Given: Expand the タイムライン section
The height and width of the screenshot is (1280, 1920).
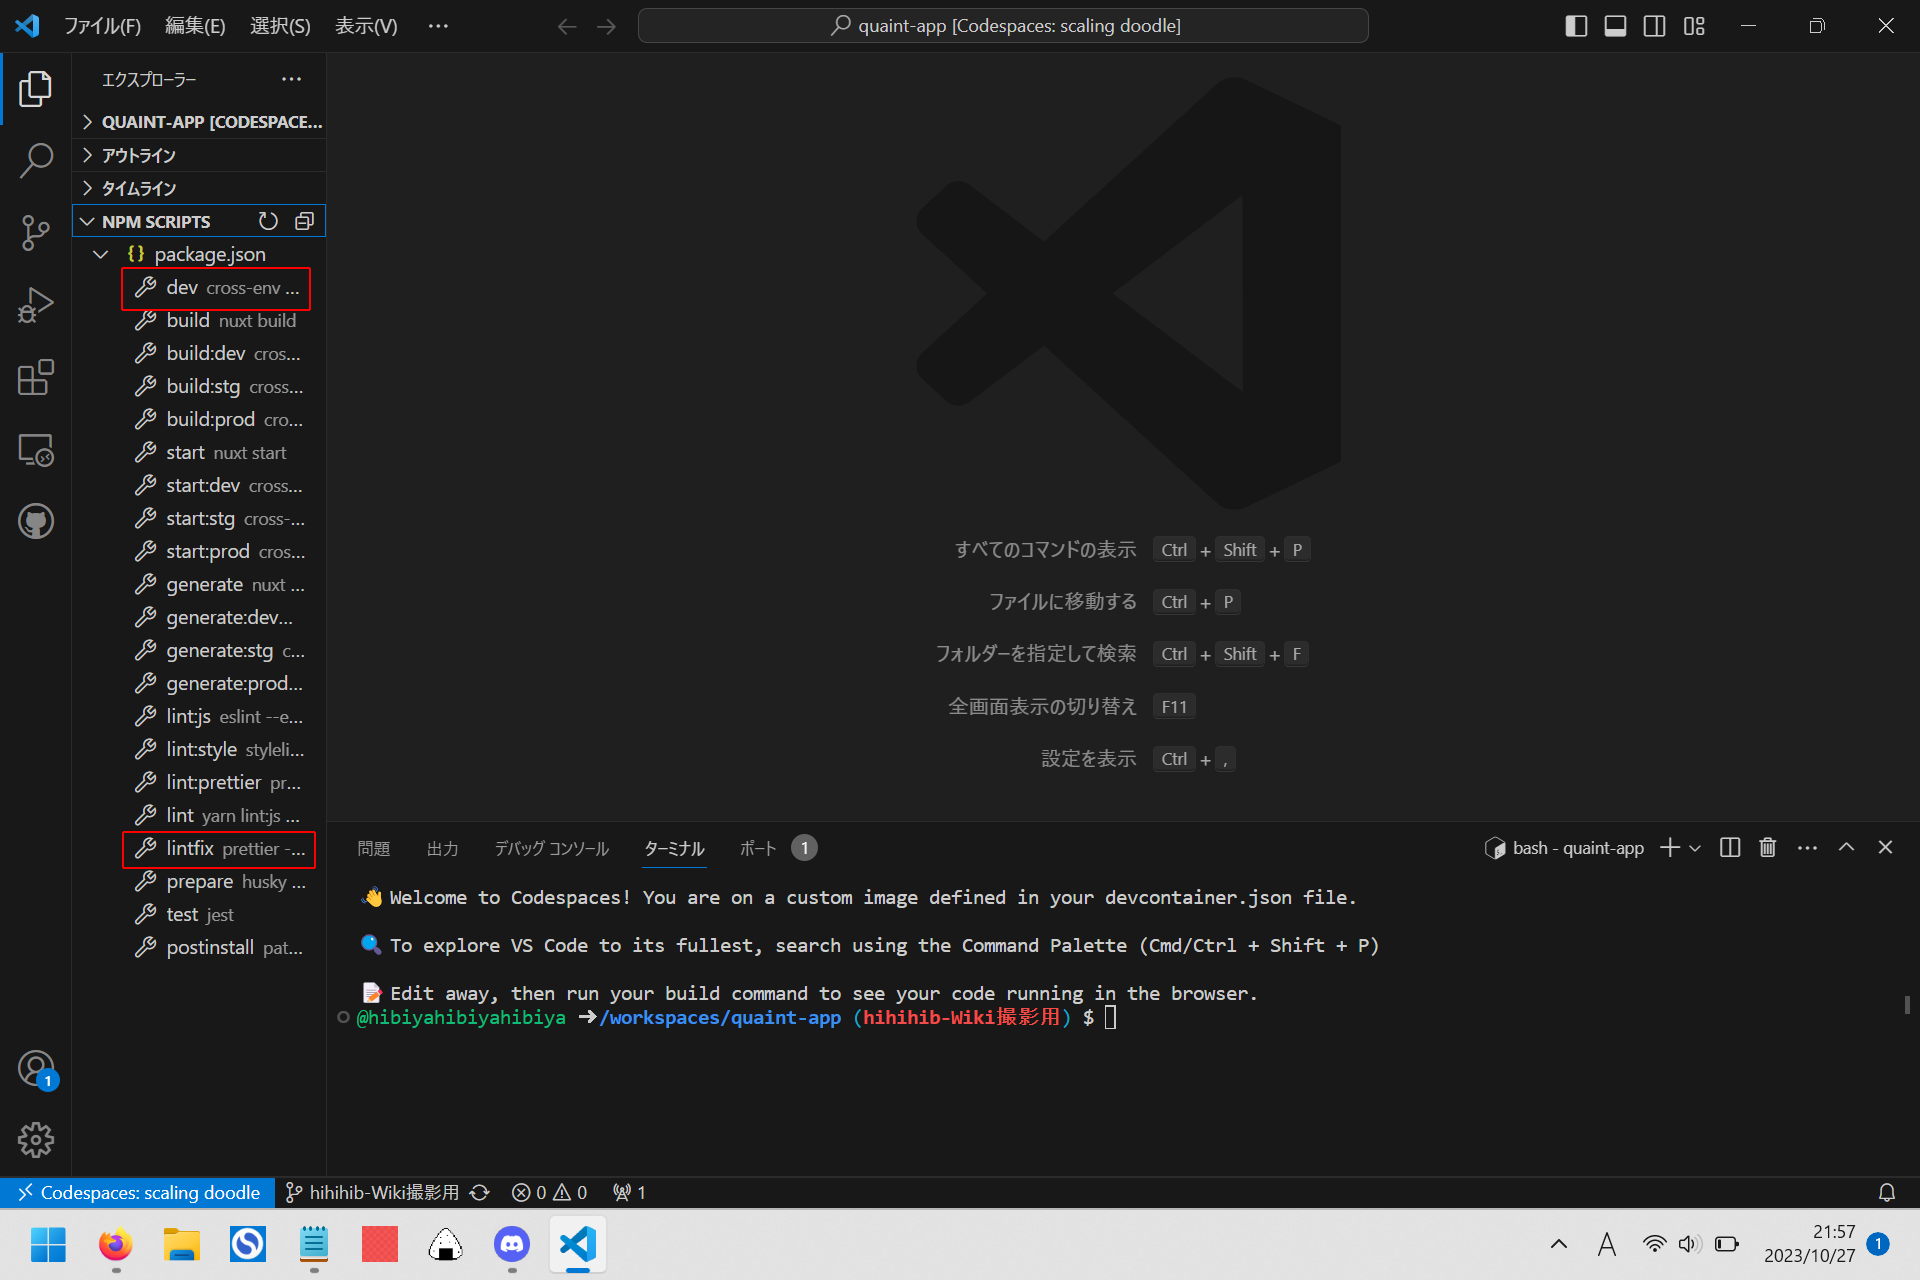Looking at the screenshot, I should click(x=200, y=188).
